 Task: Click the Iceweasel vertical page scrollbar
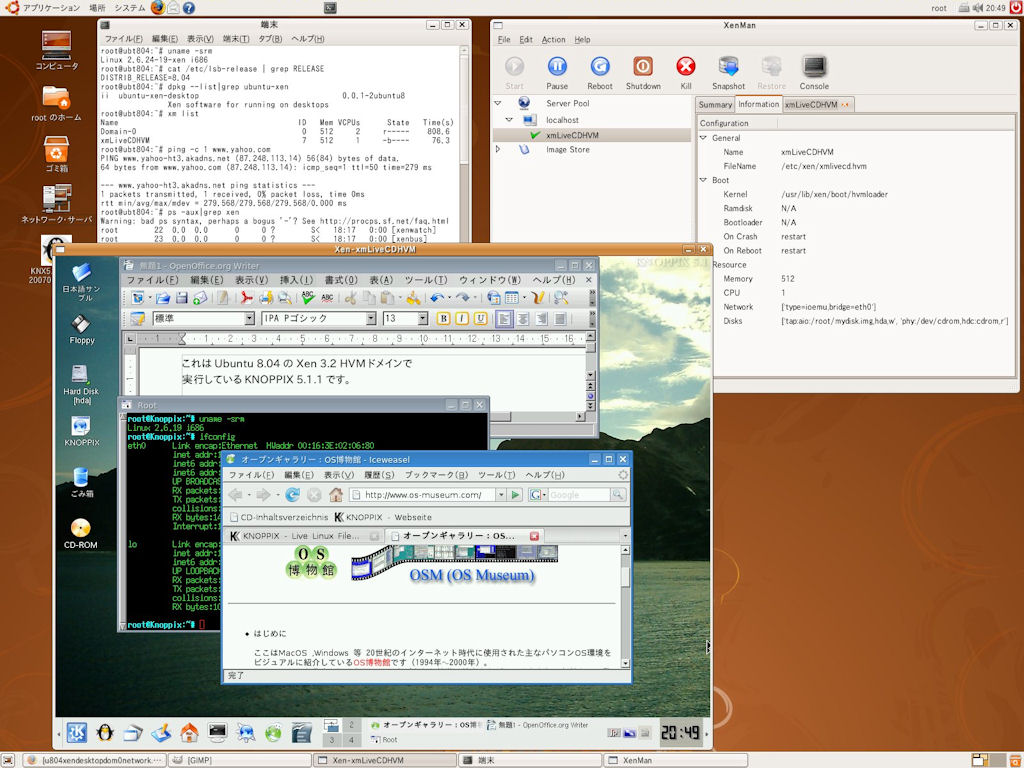625,606
